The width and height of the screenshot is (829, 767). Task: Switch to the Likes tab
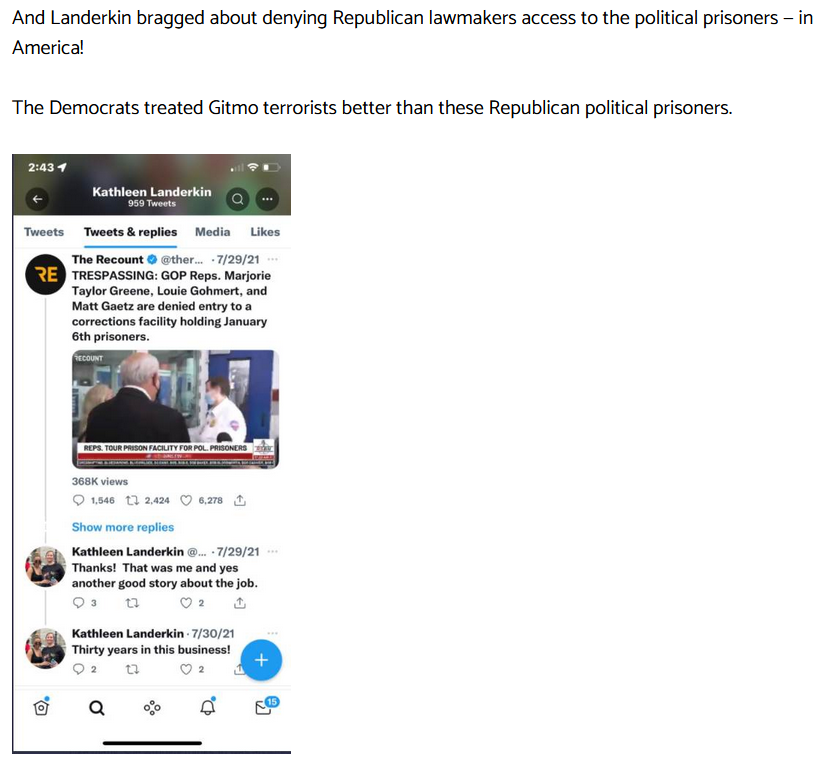[x=265, y=232]
